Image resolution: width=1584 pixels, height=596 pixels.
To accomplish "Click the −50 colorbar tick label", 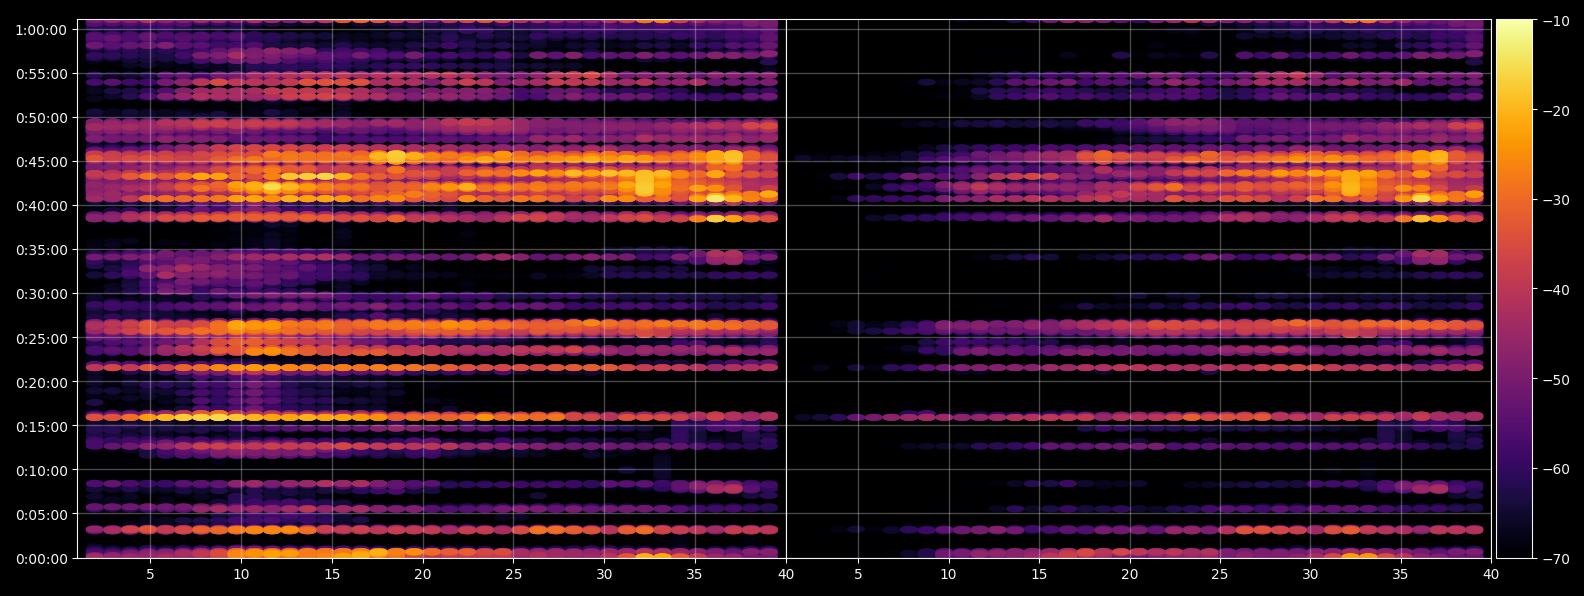I will click(x=1555, y=380).
